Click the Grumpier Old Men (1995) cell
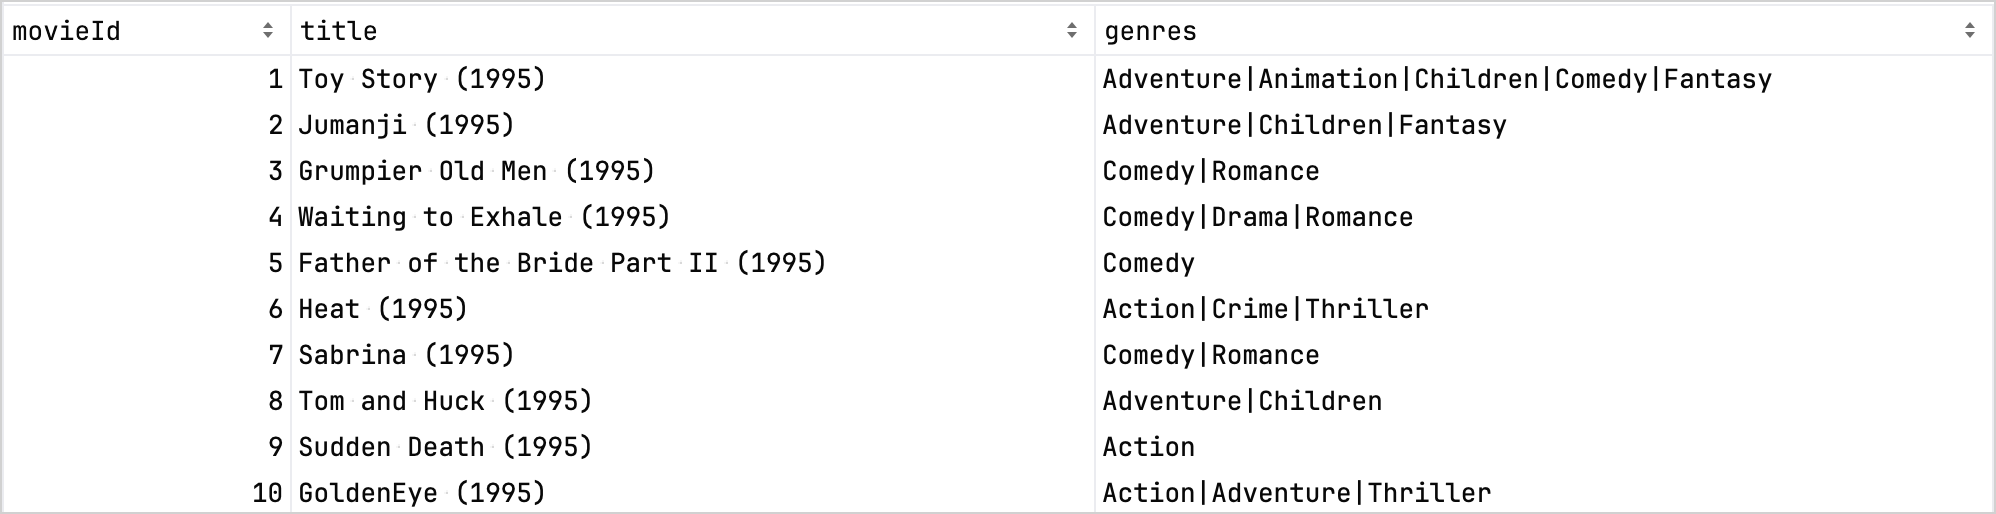Image resolution: width=1996 pixels, height=514 pixels. click(x=476, y=171)
